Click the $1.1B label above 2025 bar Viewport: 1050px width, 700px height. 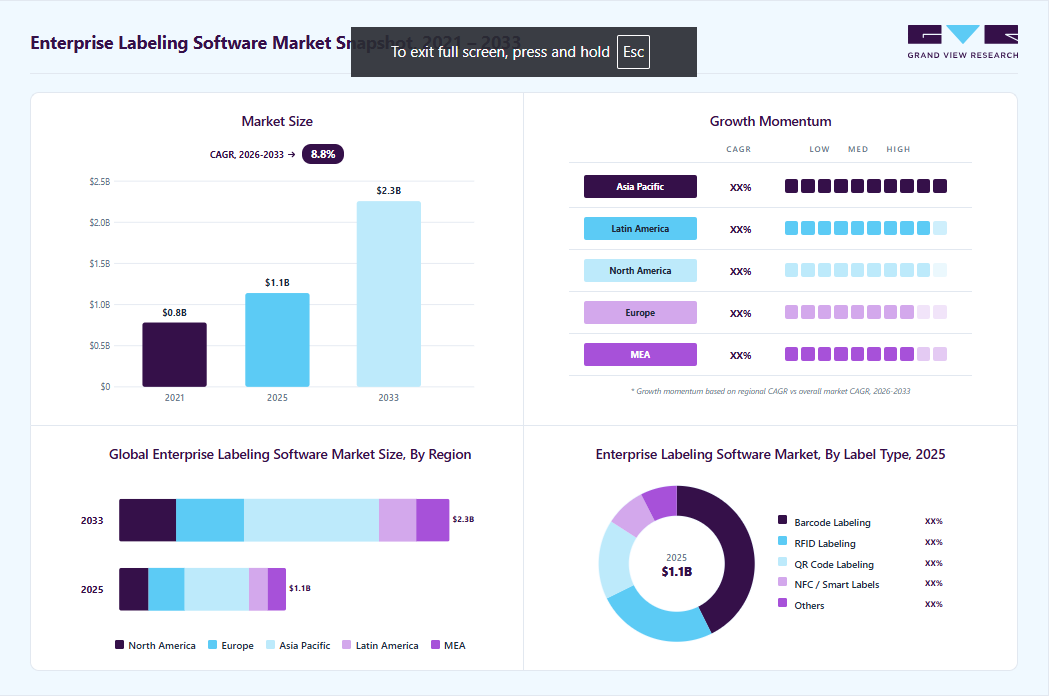(x=277, y=283)
